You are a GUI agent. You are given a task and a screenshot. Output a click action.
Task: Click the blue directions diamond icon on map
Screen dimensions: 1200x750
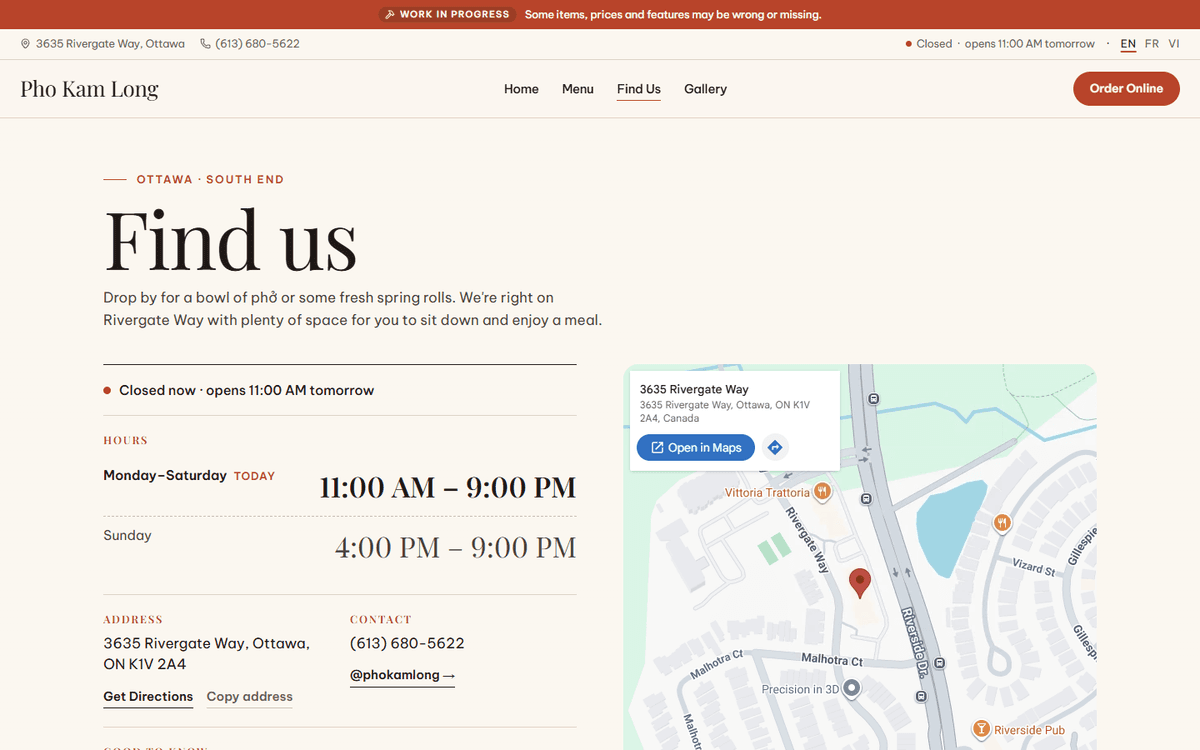pyautogui.click(x=774, y=448)
